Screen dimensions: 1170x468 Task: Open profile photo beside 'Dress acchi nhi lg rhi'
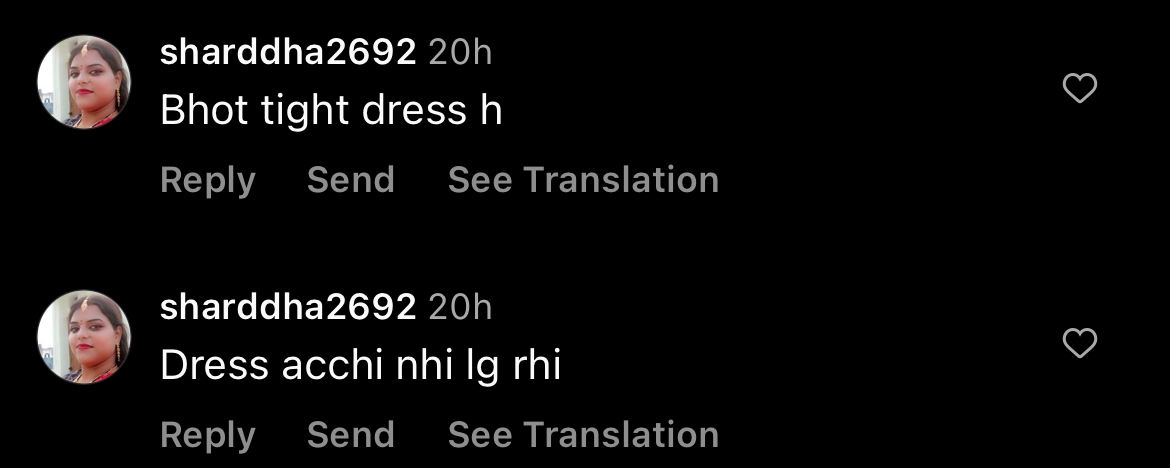click(x=84, y=337)
